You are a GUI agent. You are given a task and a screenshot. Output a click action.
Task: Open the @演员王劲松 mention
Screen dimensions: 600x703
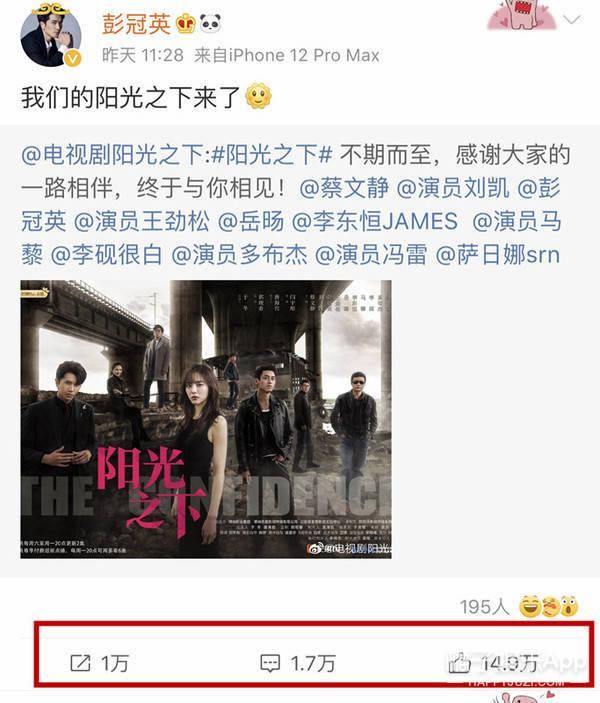click(x=141, y=221)
